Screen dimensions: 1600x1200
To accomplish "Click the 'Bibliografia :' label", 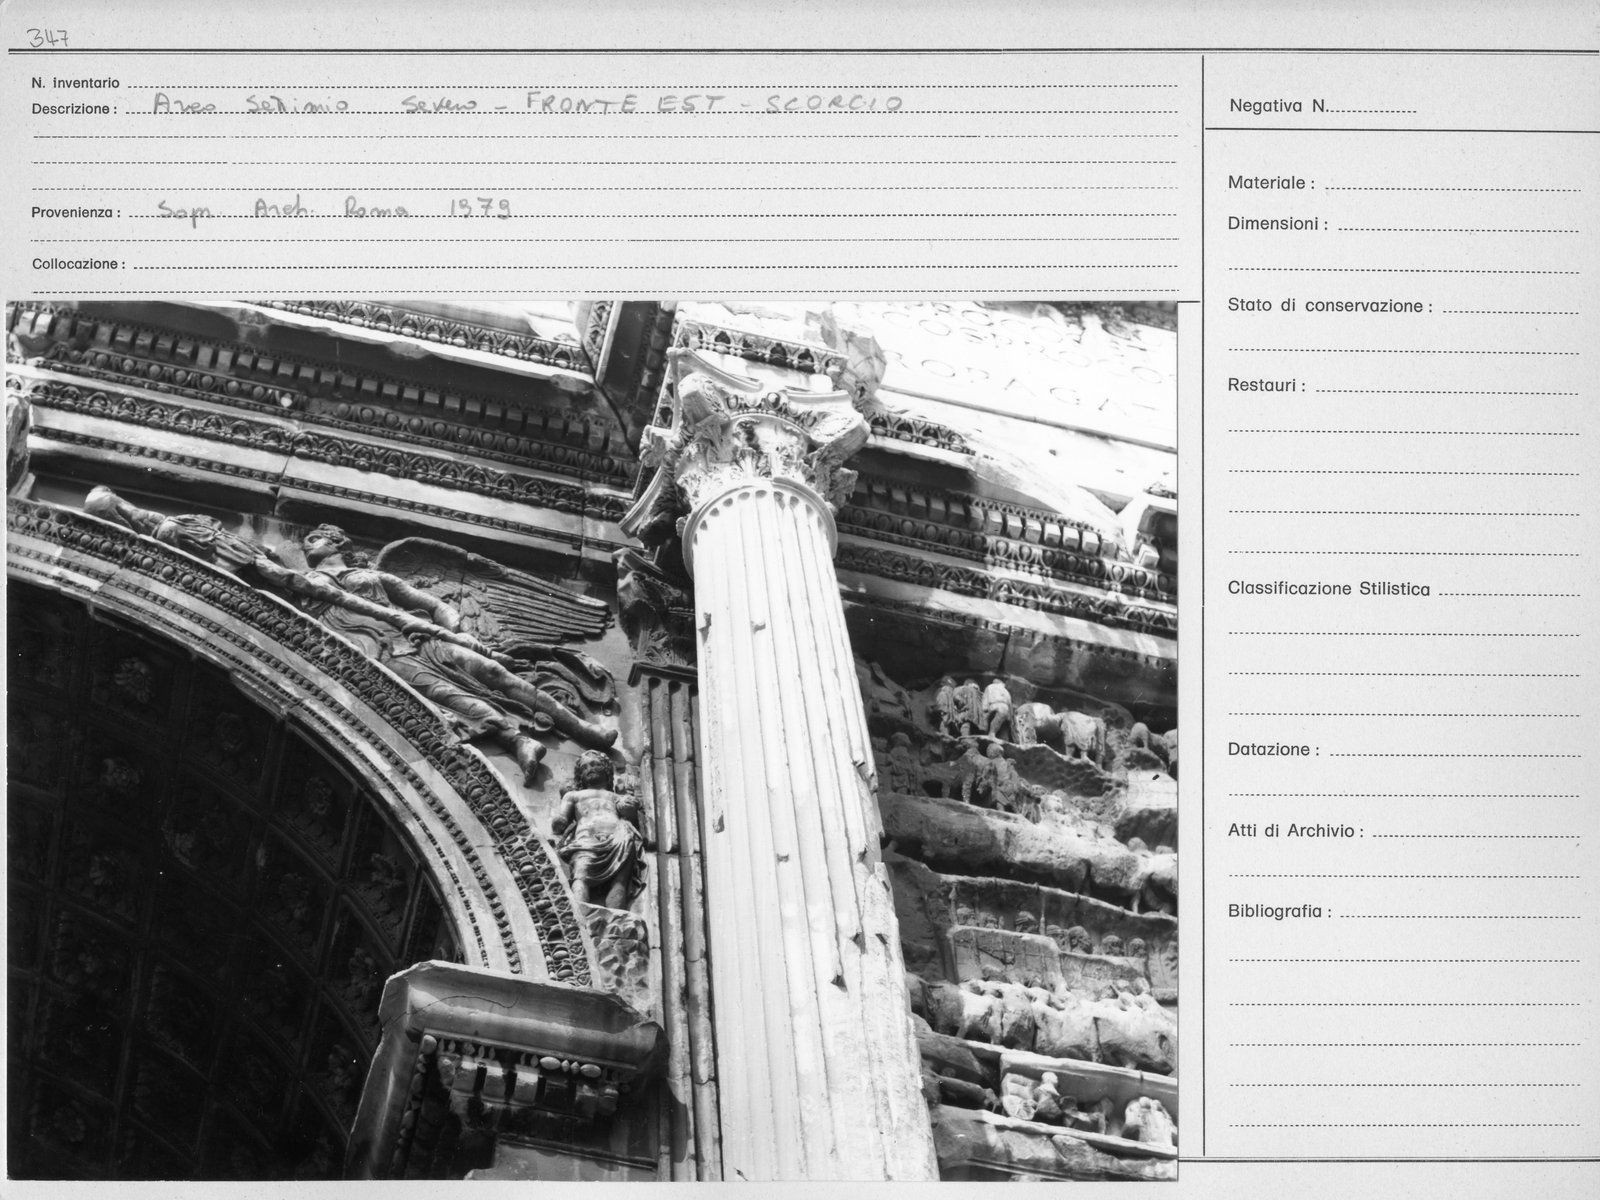I will tap(1280, 912).
